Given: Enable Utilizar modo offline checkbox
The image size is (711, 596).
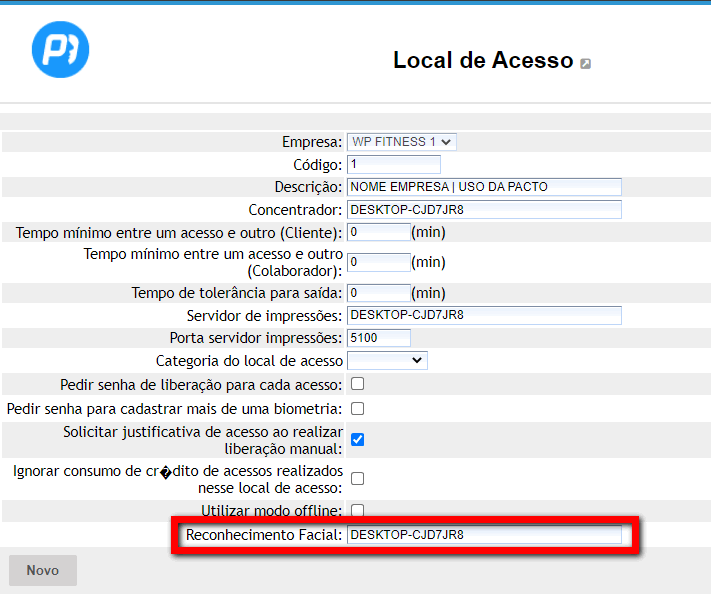Looking at the screenshot, I should pyautogui.click(x=357, y=511).
